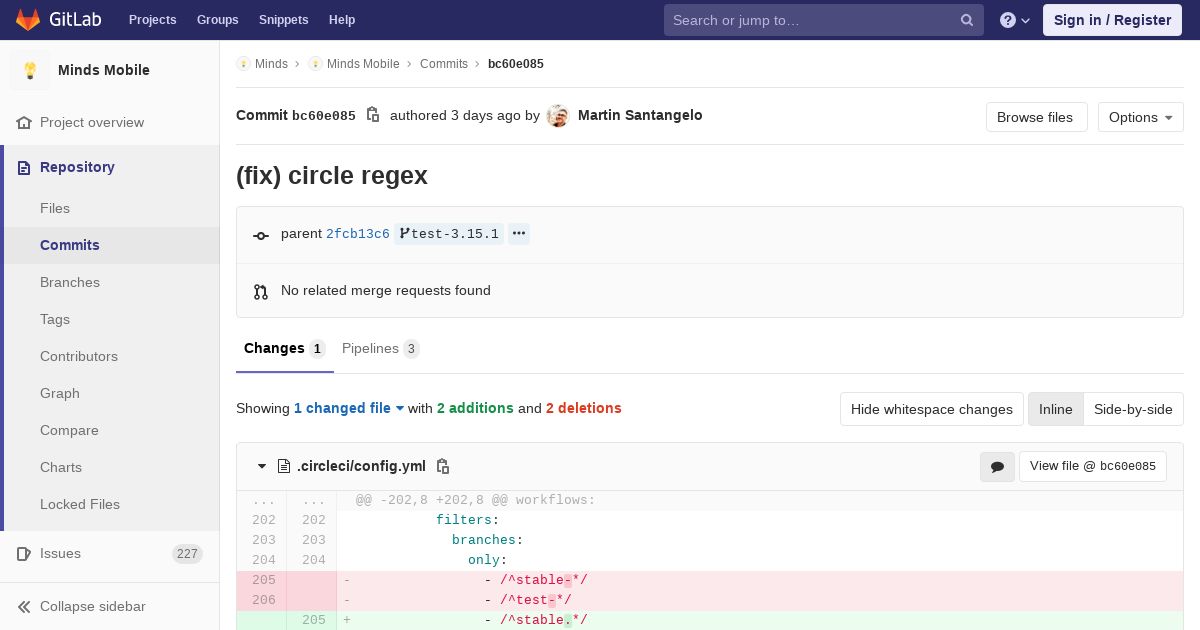The height and width of the screenshot is (630, 1200).
Task: Select Branches in the Repository sidebar
Action: tap(70, 282)
